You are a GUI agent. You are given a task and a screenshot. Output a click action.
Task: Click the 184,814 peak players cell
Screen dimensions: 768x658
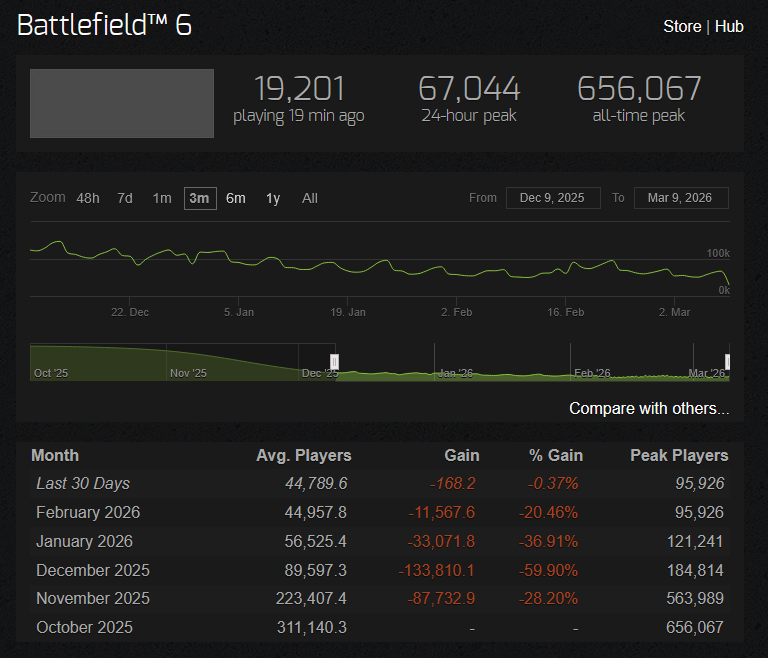click(x=695, y=570)
